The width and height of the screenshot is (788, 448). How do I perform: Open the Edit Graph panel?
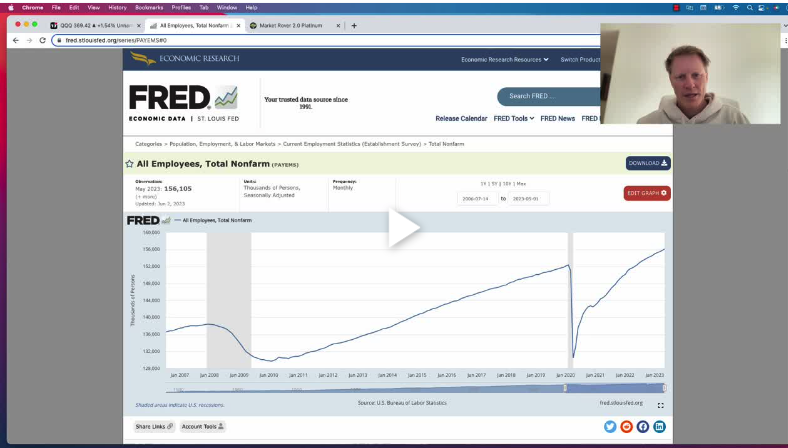click(647, 193)
